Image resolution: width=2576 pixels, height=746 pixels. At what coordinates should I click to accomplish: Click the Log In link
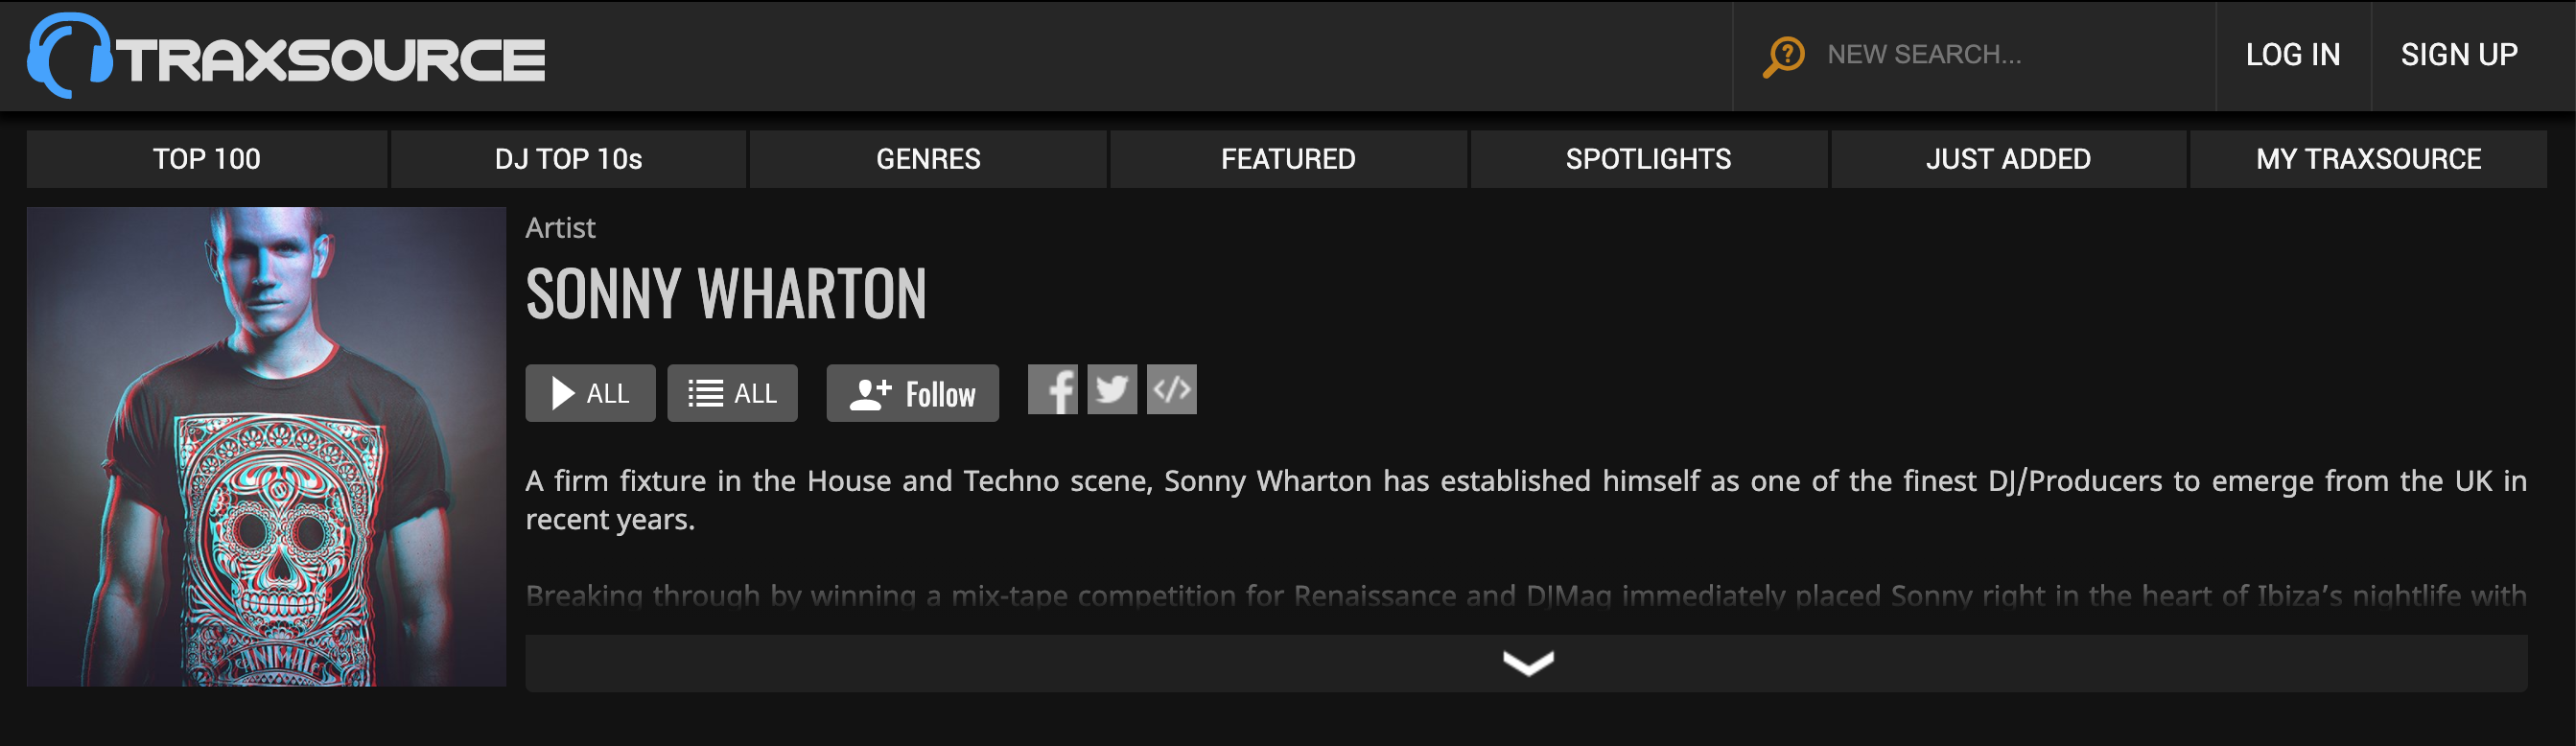[2293, 55]
